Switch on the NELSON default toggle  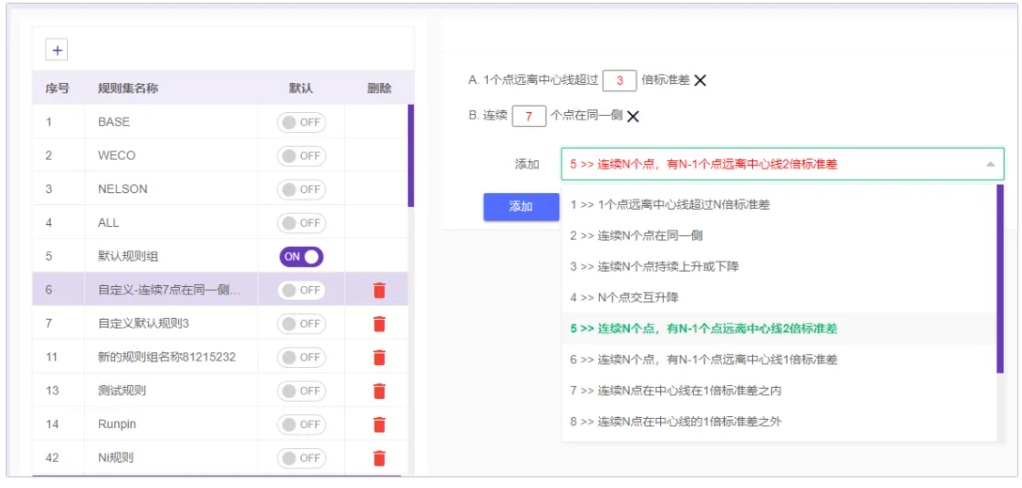[x=301, y=189]
